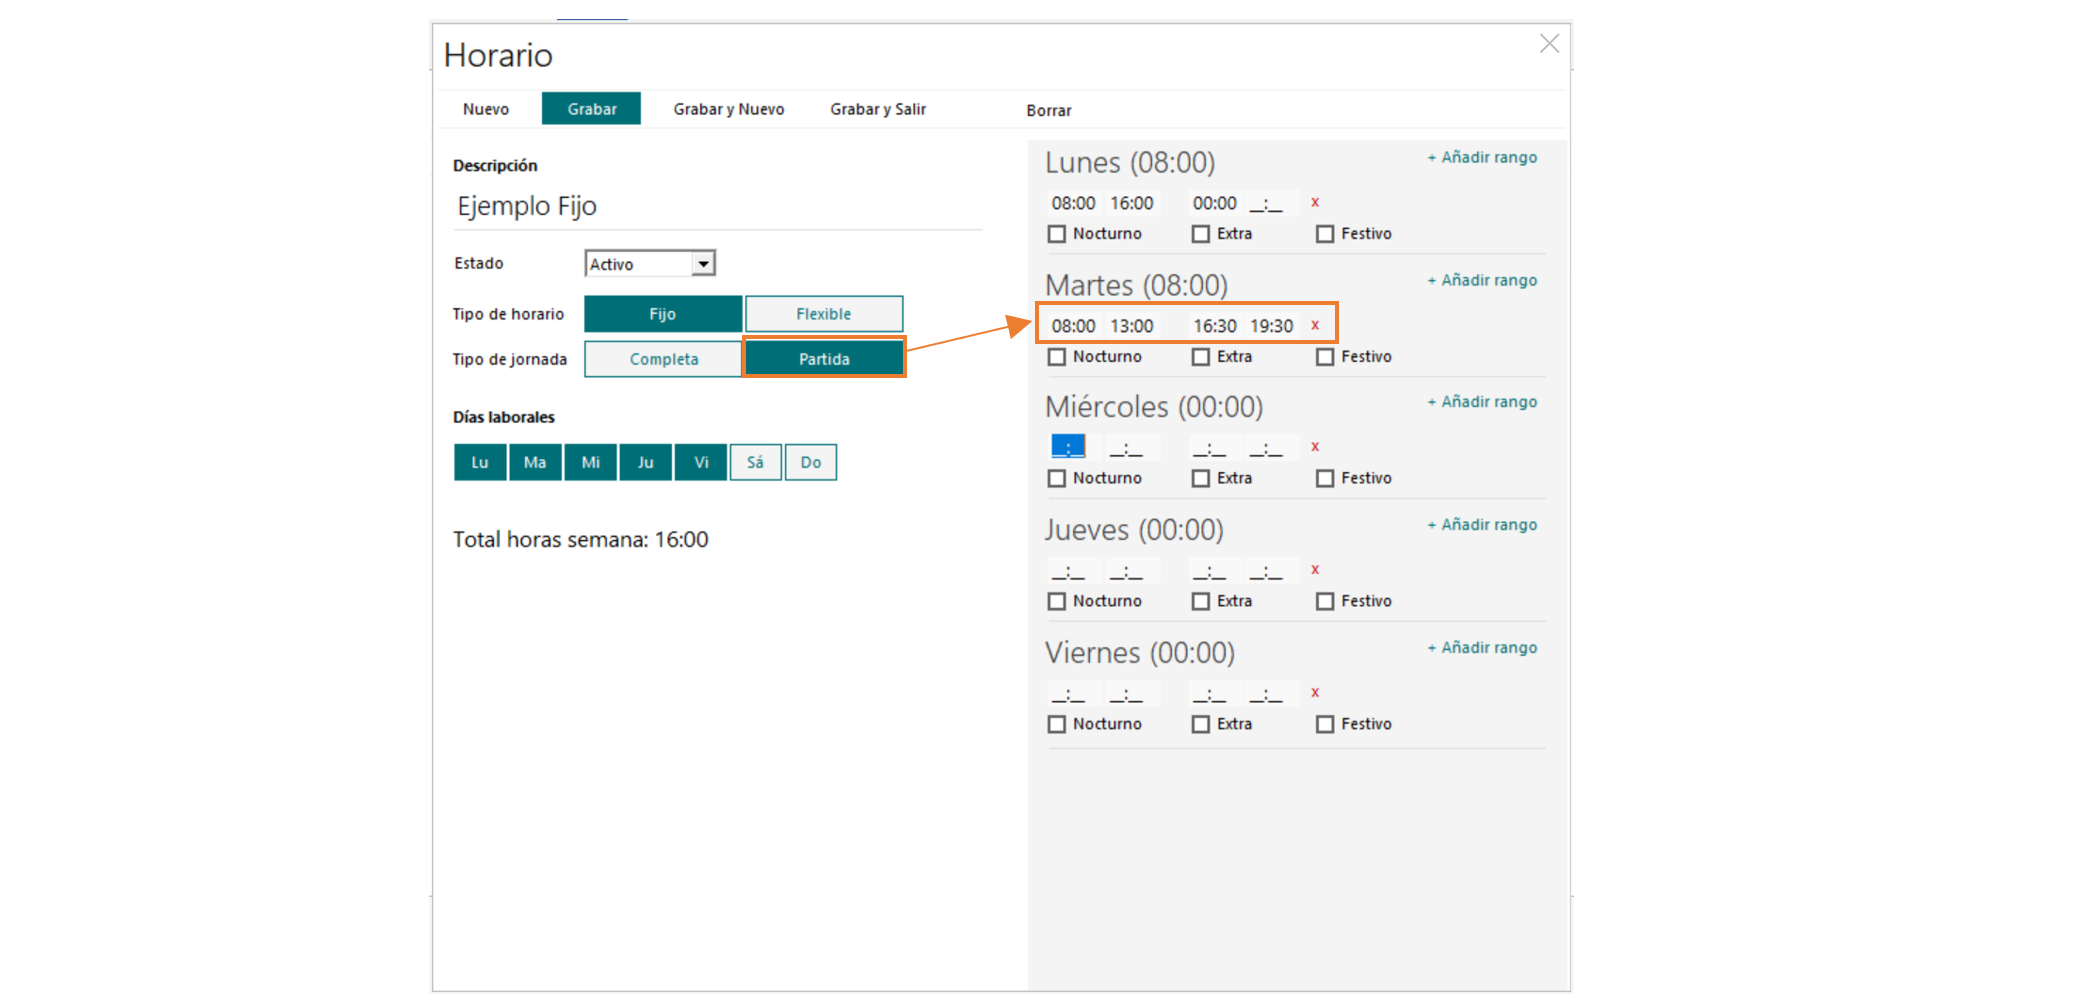Check Festivo for Viernes
Screen dimensions: 2090x1004
(x=1325, y=725)
